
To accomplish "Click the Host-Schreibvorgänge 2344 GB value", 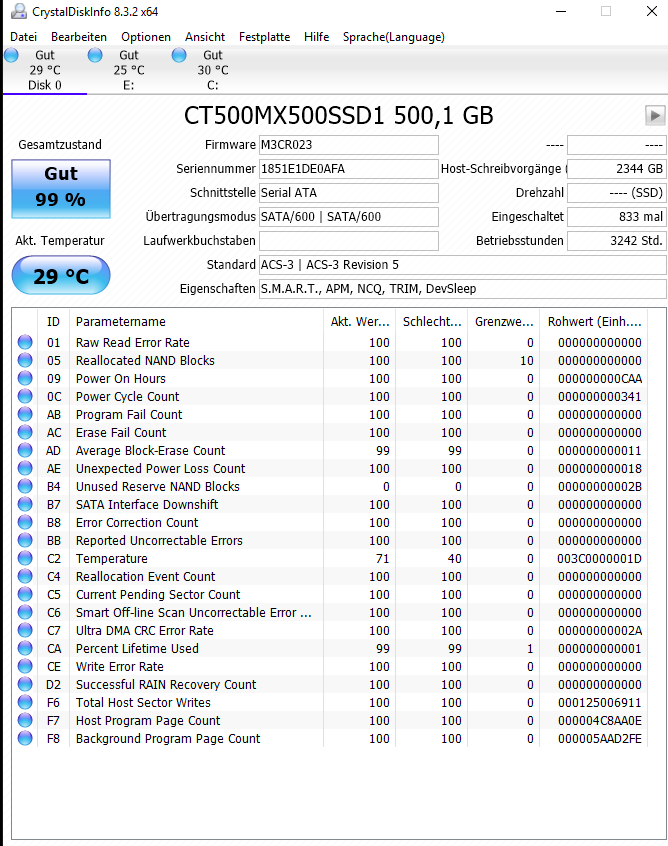I will coord(617,168).
